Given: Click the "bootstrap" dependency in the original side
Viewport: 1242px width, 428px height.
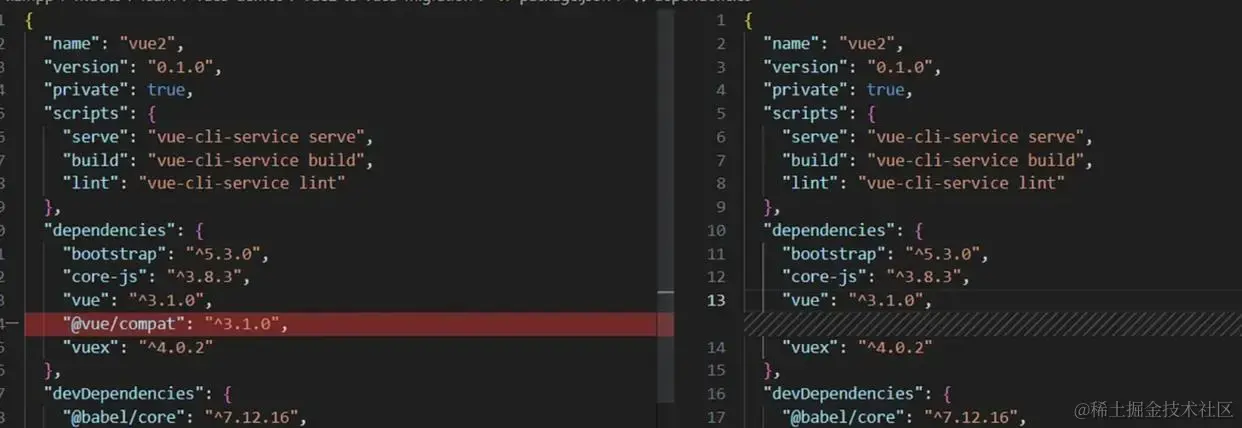Looking at the screenshot, I should [165, 253].
